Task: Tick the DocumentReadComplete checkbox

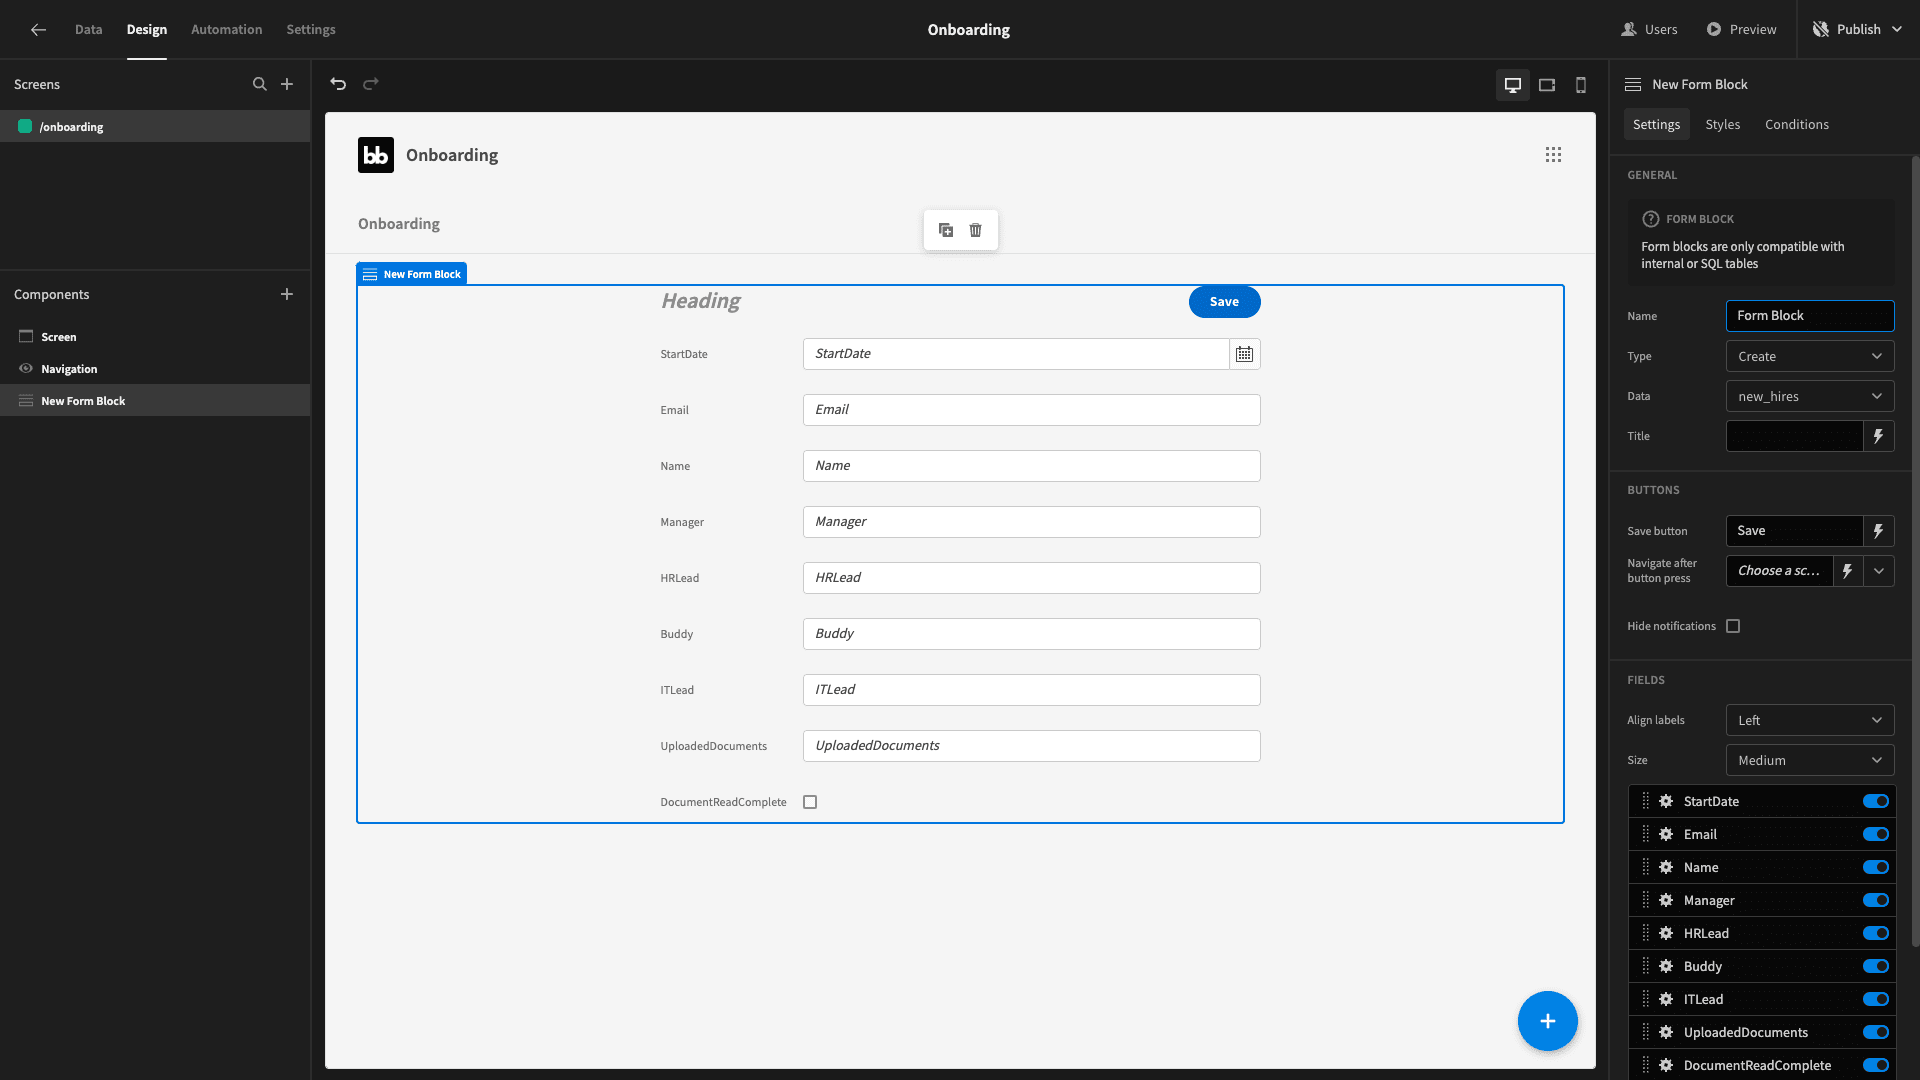Action: (x=810, y=802)
